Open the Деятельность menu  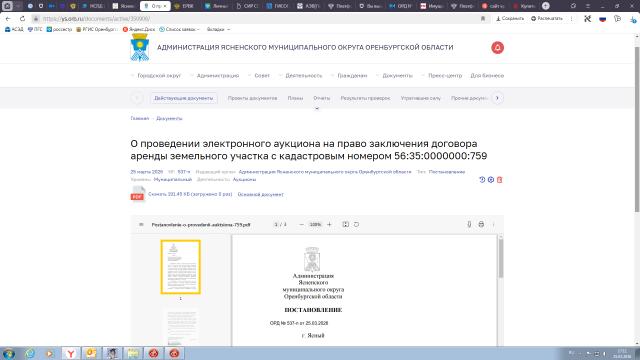tap(304, 76)
